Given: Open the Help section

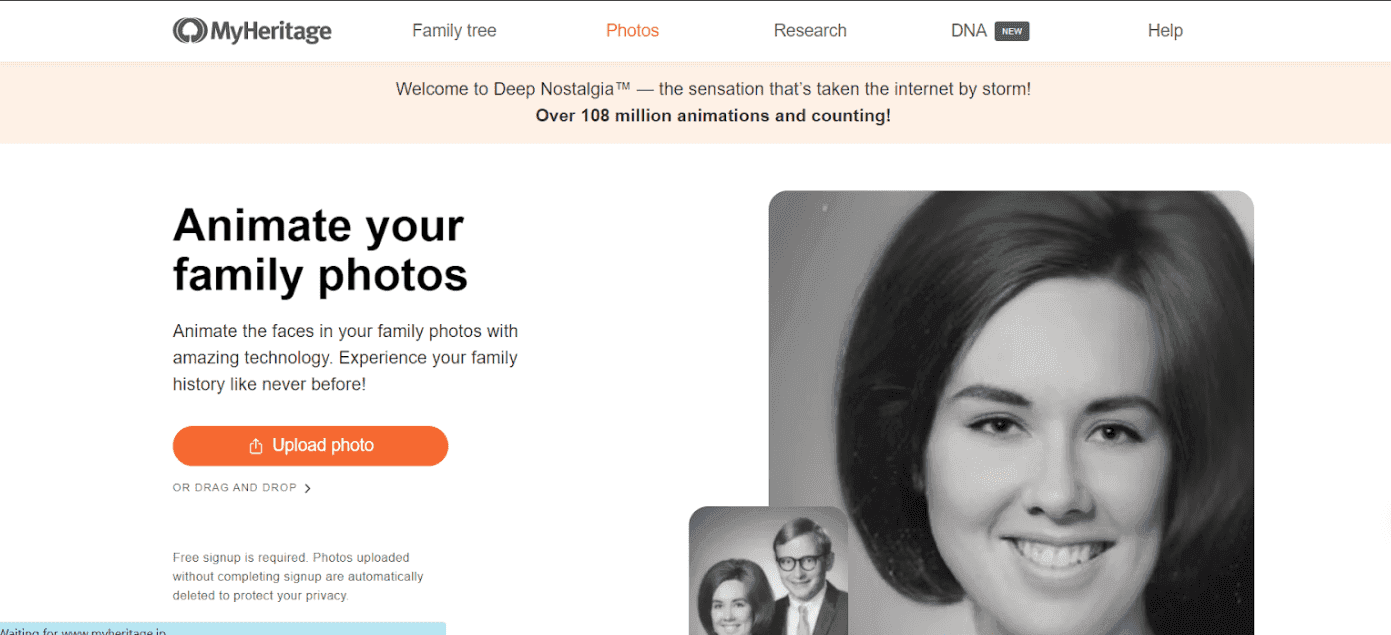Looking at the screenshot, I should [1165, 30].
